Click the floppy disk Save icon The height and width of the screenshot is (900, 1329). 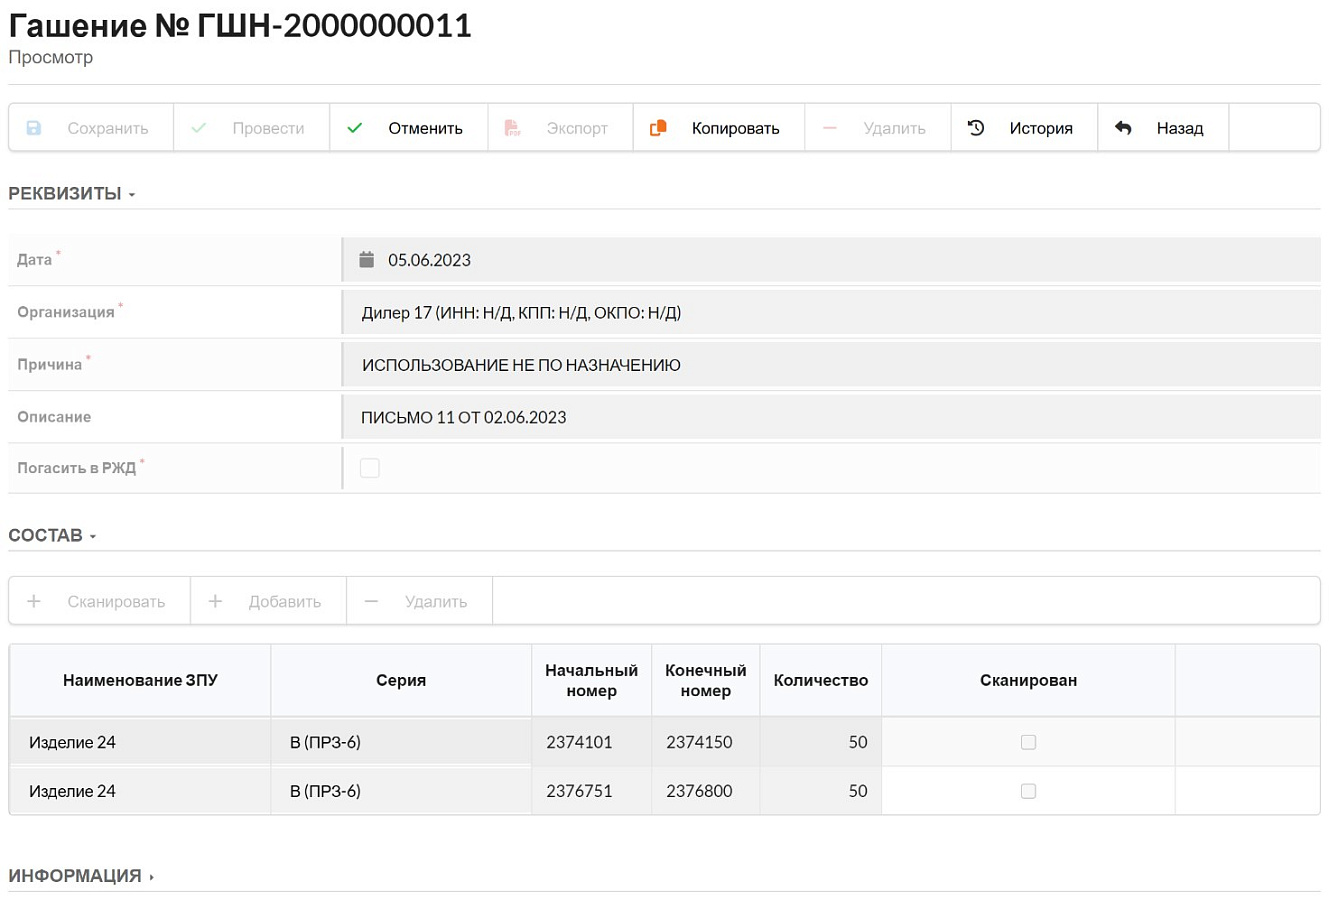(x=34, y=128)
